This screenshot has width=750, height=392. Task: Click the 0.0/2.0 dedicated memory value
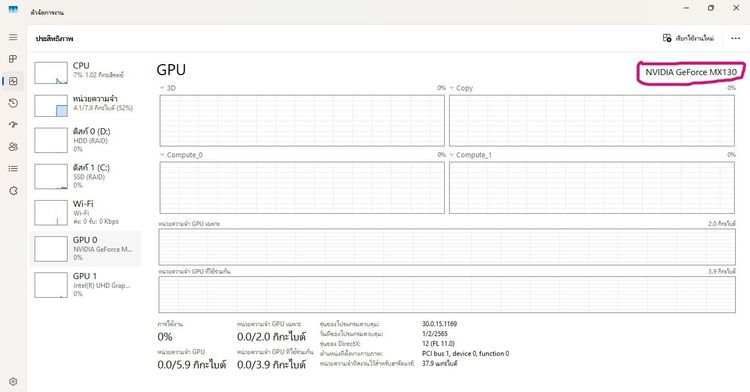(x=271, y=337)
